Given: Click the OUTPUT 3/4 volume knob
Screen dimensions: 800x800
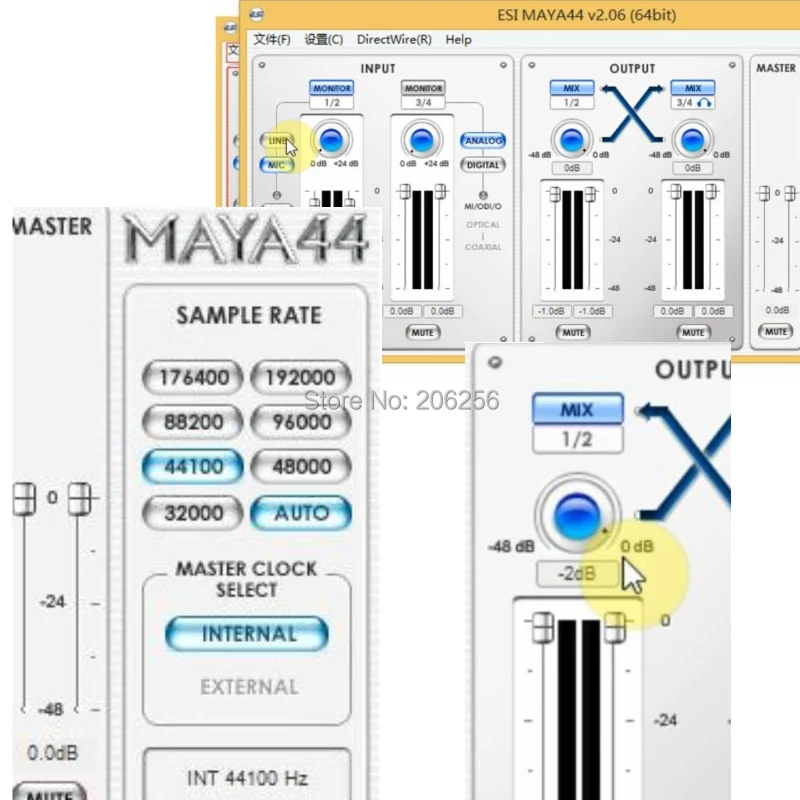Looking at the screenshot, I should point(692,140).
